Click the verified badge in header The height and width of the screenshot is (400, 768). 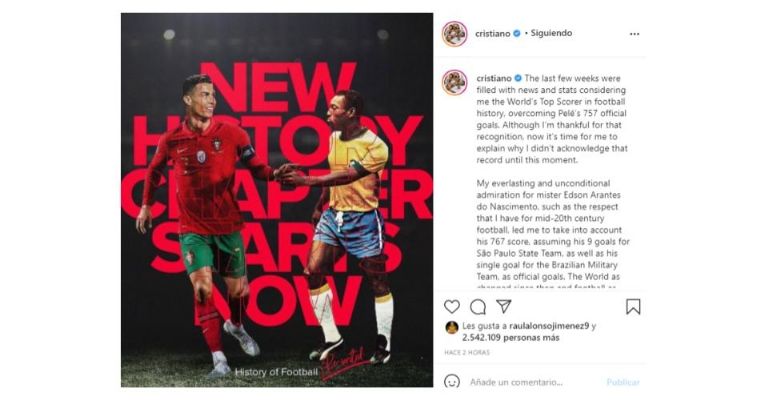coord(517,33)
